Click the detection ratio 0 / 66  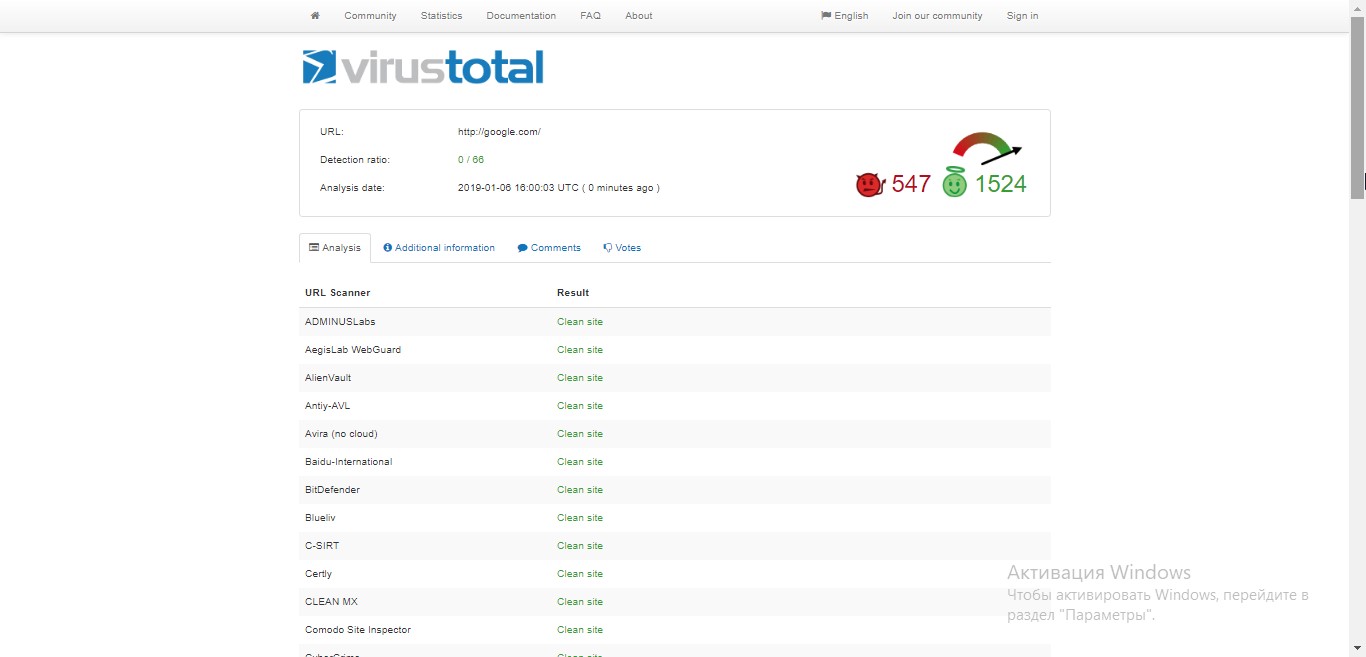(x=471, y=160)
